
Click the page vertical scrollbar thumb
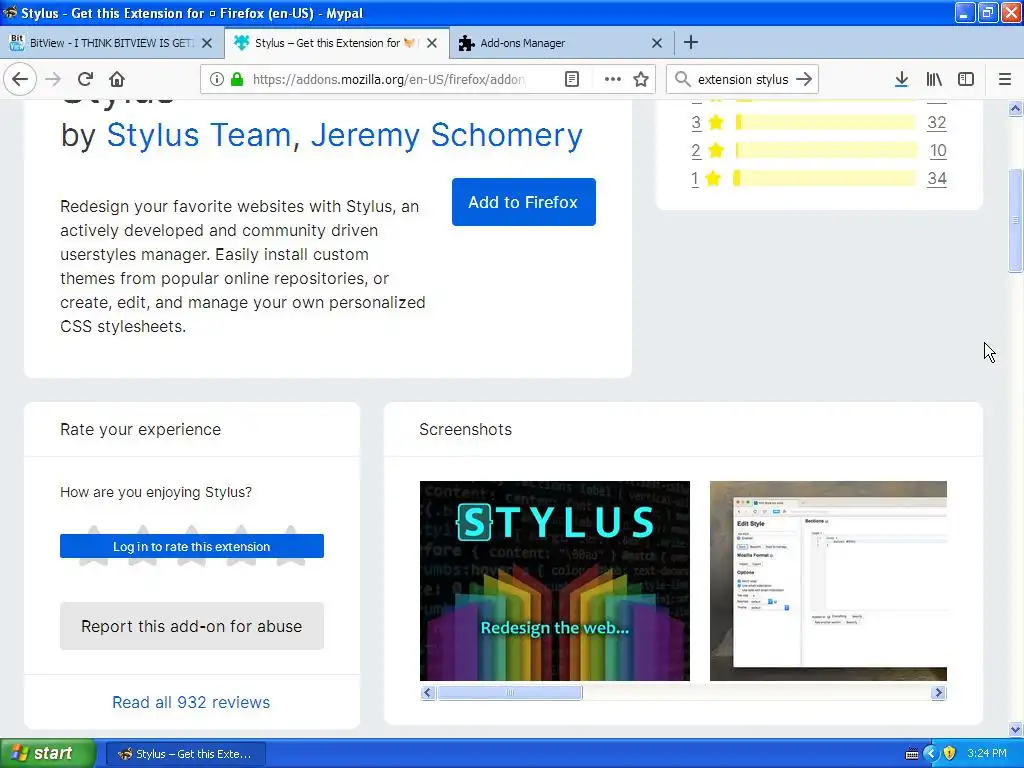click(x=1015, y=220)
